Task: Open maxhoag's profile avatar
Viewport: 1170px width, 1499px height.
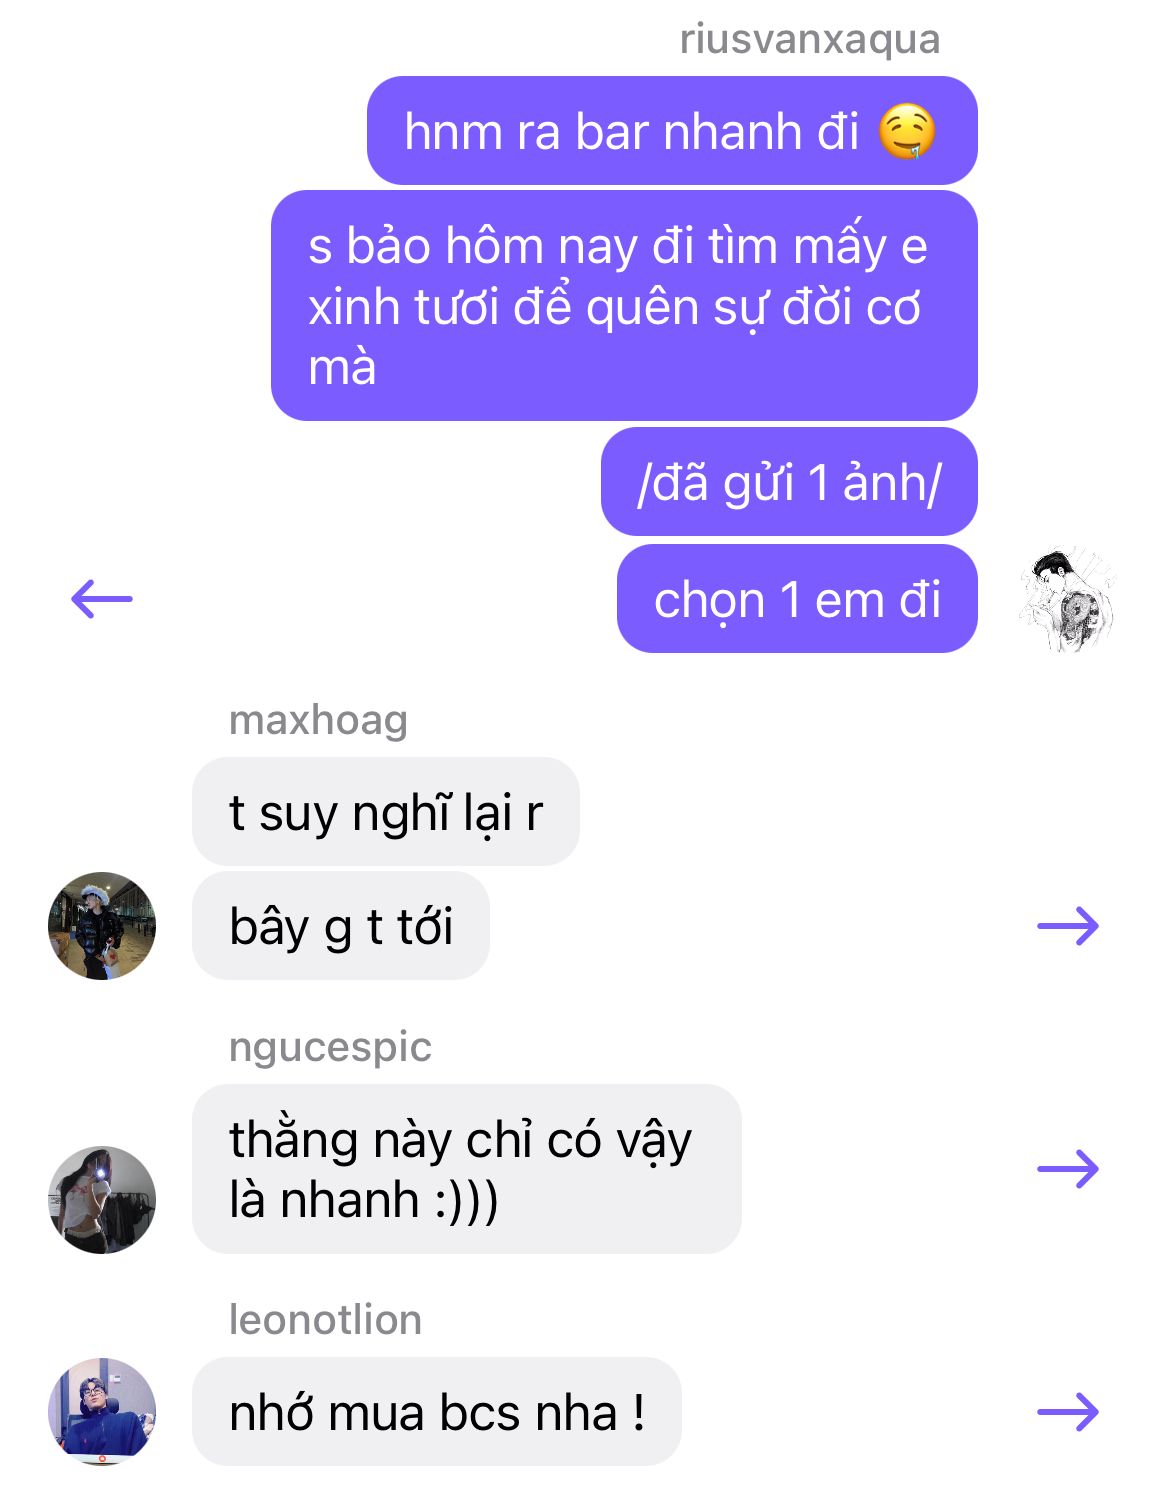Action: pos(102,926)
